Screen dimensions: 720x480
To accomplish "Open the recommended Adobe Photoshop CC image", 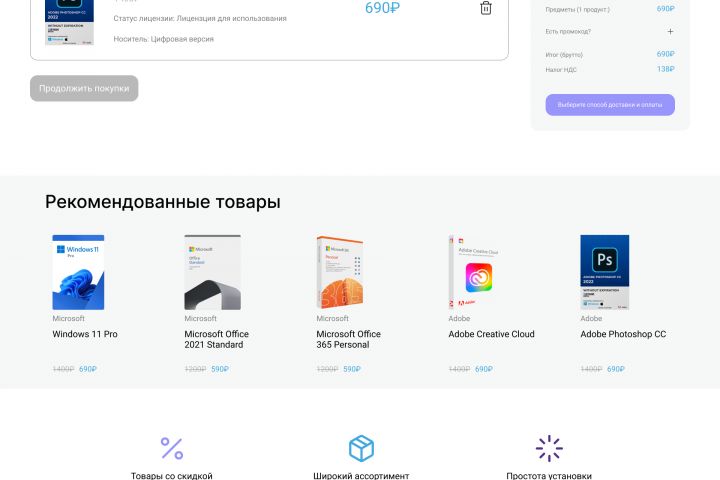I will (x=604, y=272).
